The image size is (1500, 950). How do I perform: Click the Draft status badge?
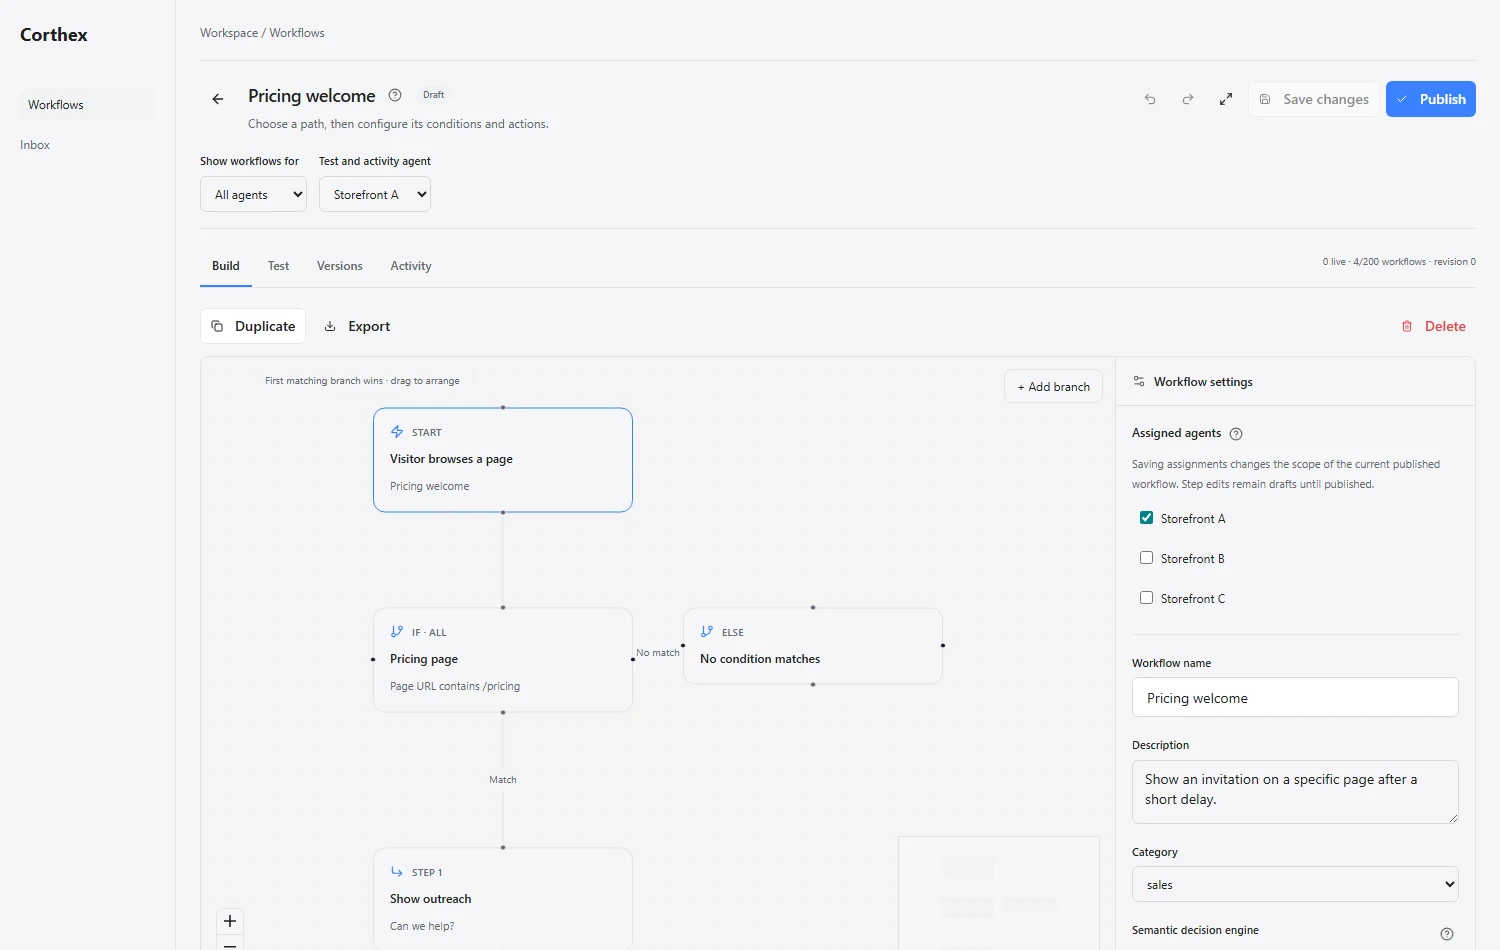[434, 95]
